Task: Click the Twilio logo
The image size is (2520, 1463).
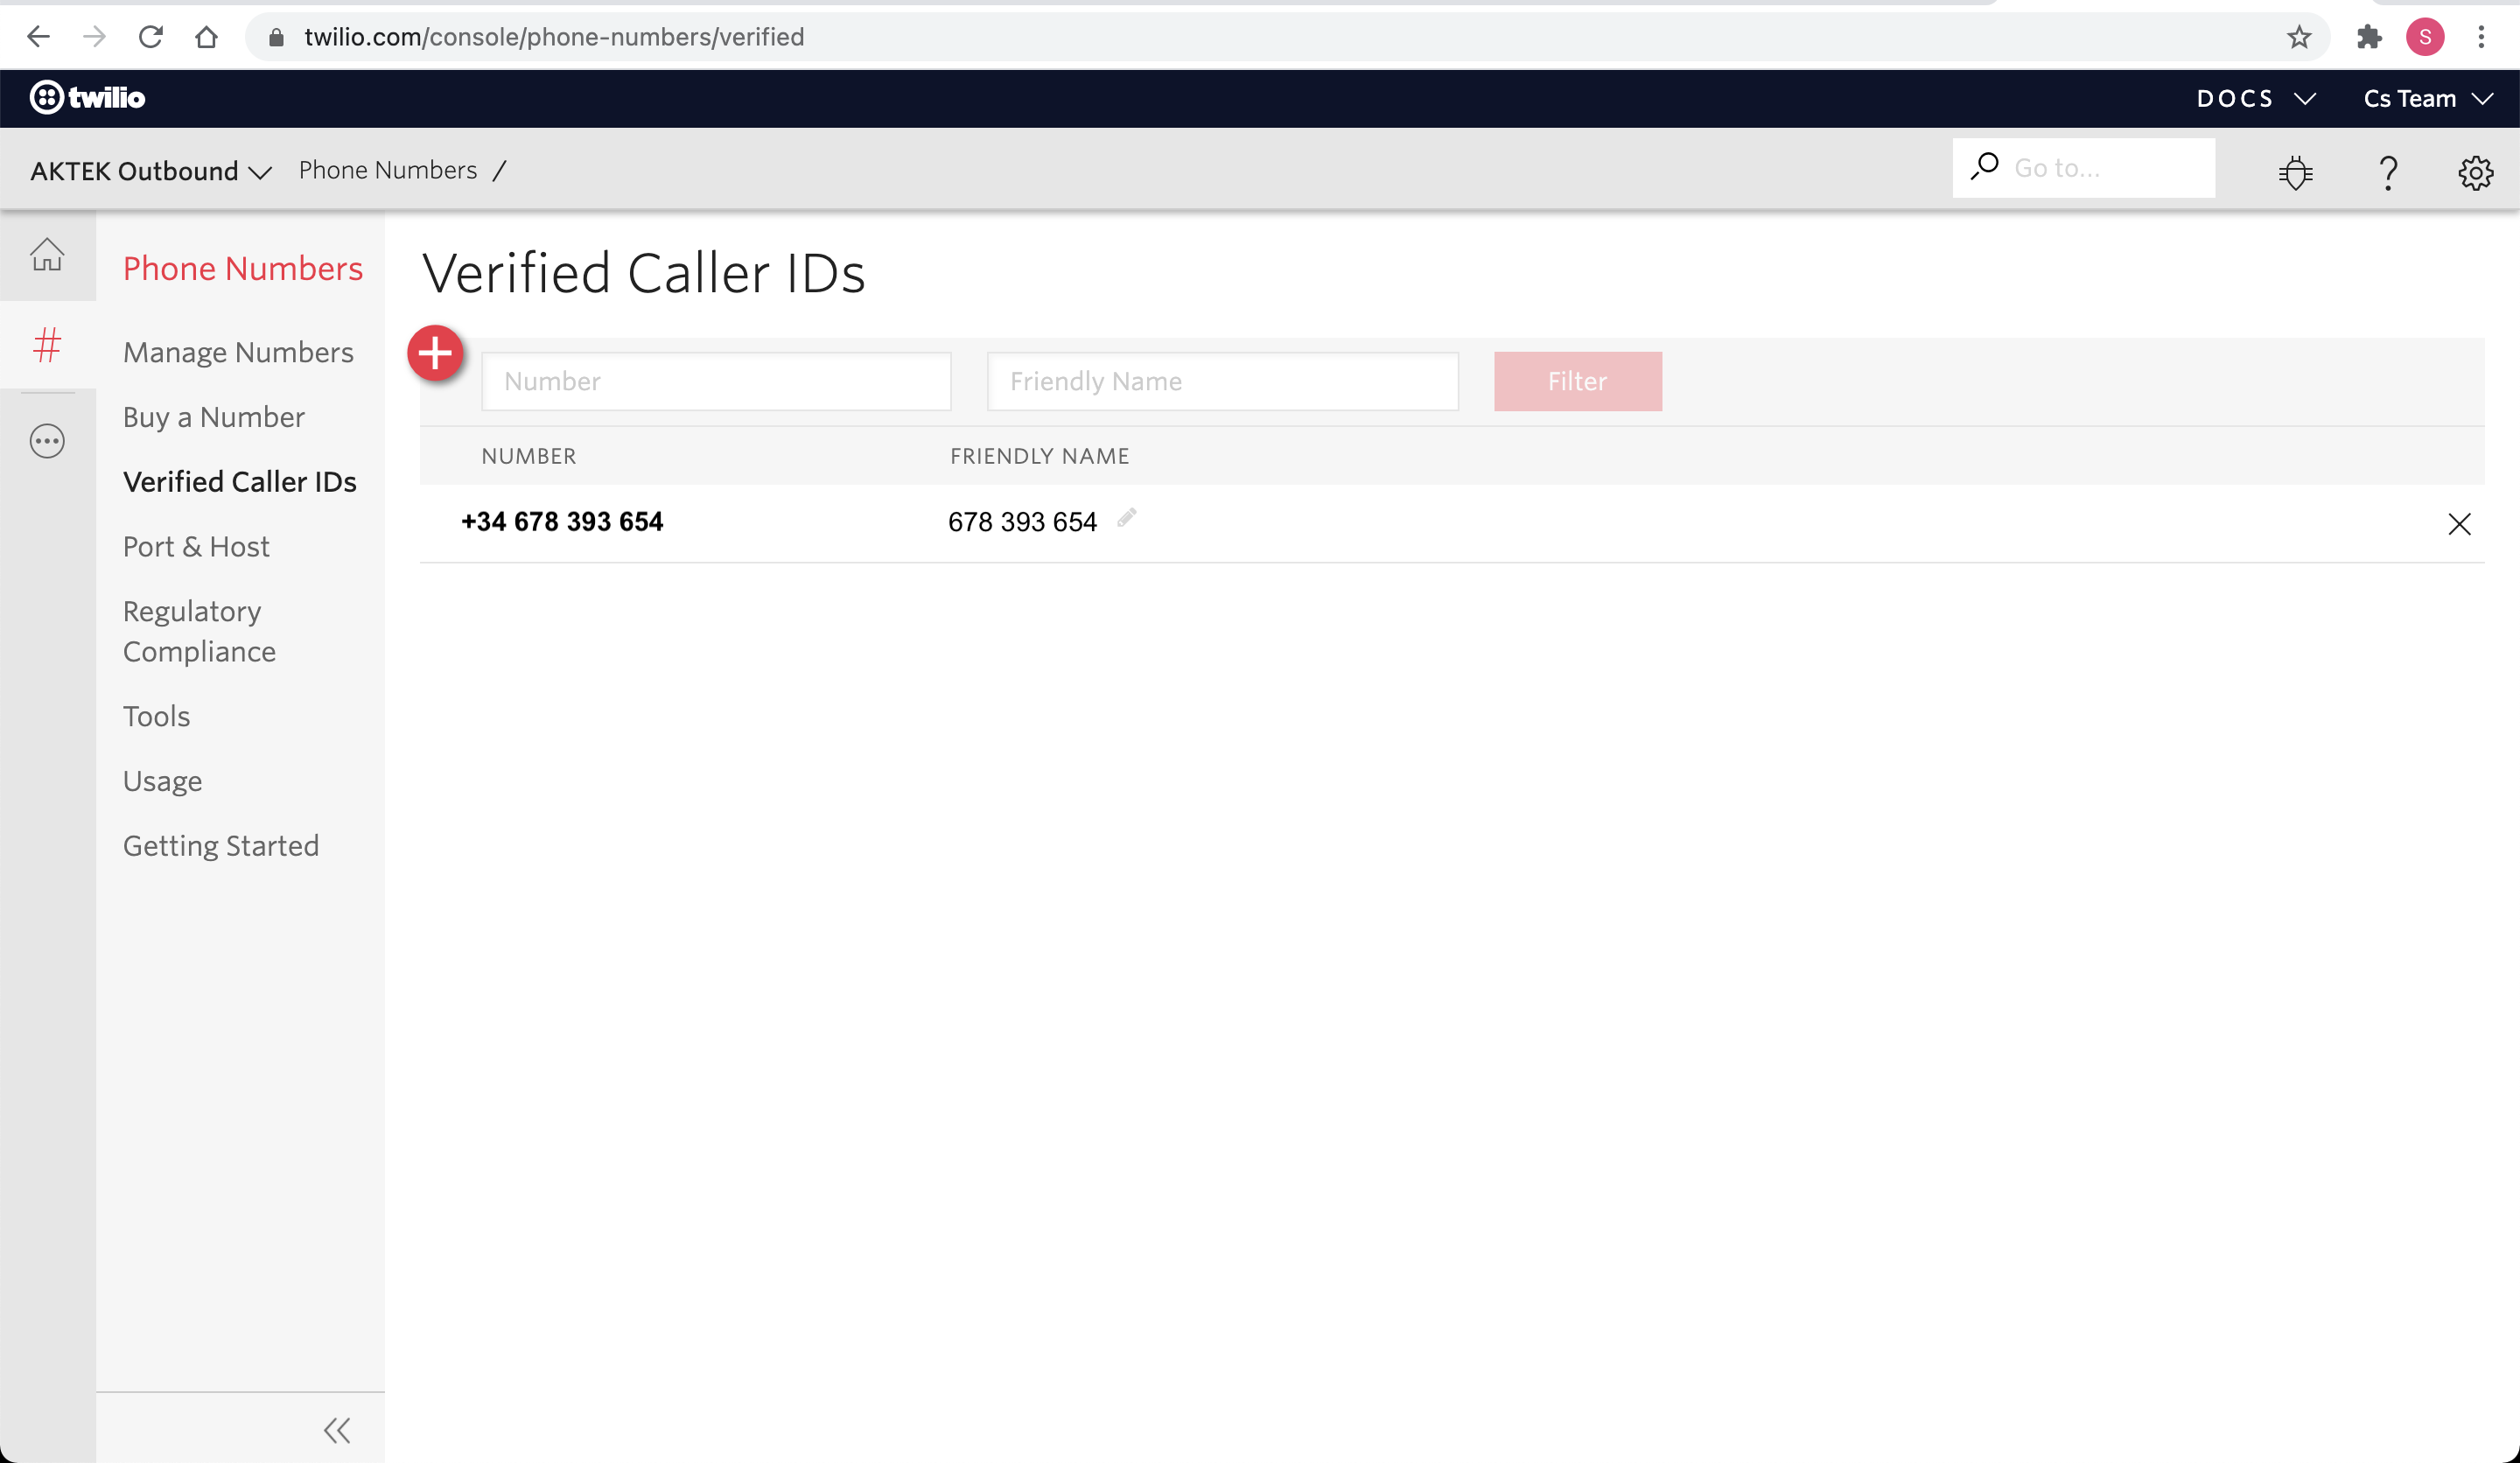Action: [x=88, y=97]
